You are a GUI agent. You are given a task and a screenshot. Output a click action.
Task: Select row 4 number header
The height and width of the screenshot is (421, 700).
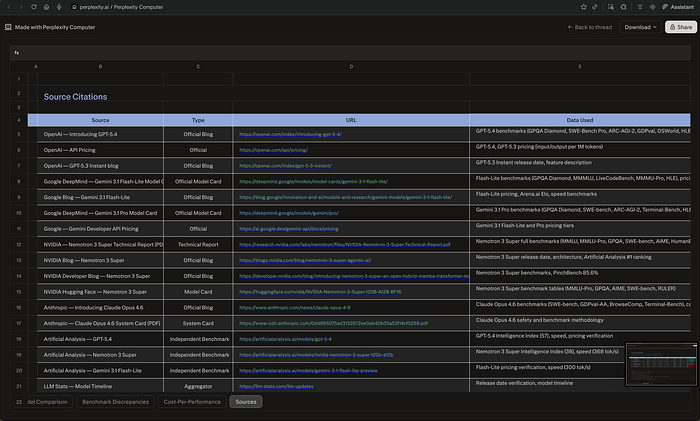[19, 120]
